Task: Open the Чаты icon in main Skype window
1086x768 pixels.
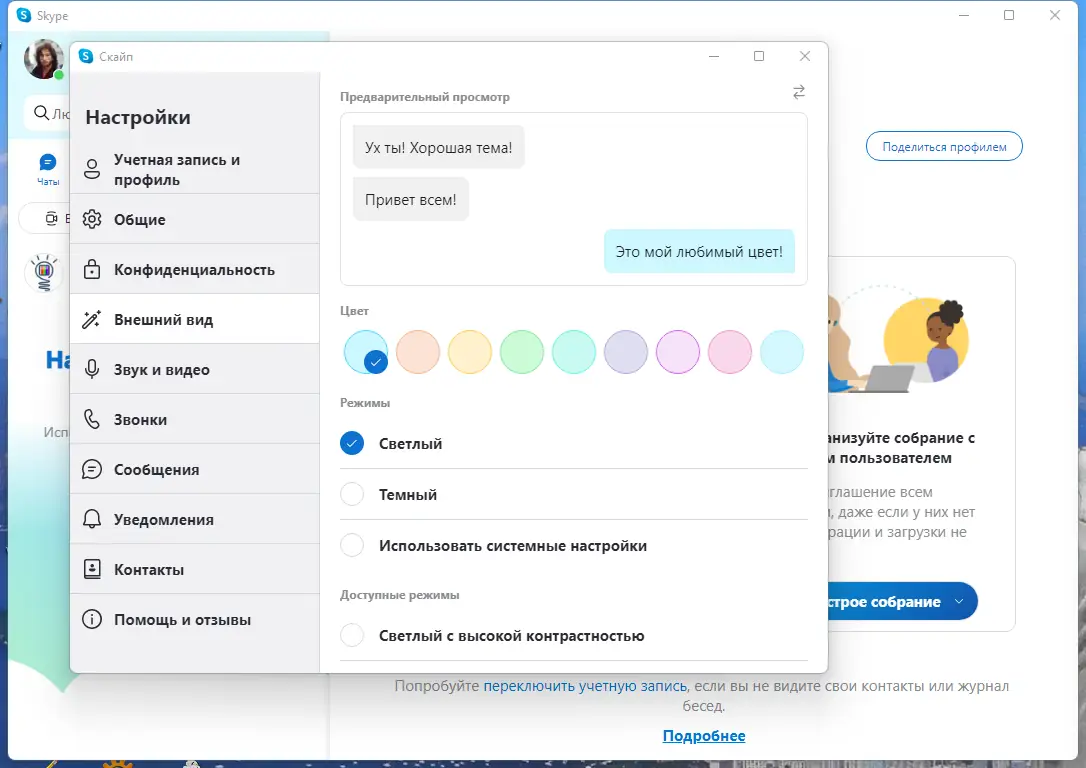Action: [48, 170]
